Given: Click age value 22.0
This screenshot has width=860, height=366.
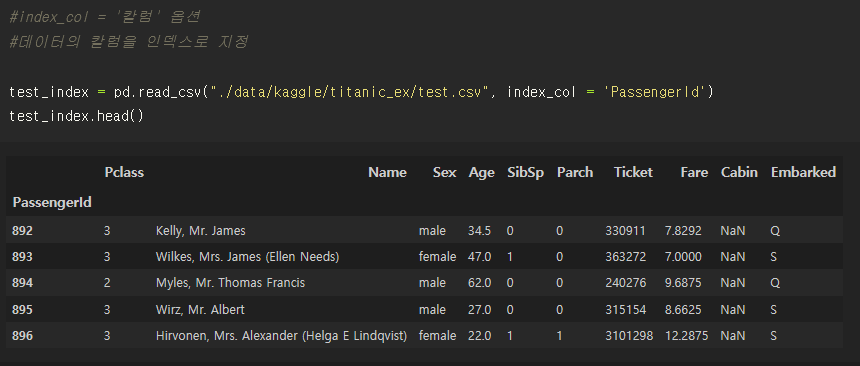Looking at the screenshot, I should [x=479, y=336].
